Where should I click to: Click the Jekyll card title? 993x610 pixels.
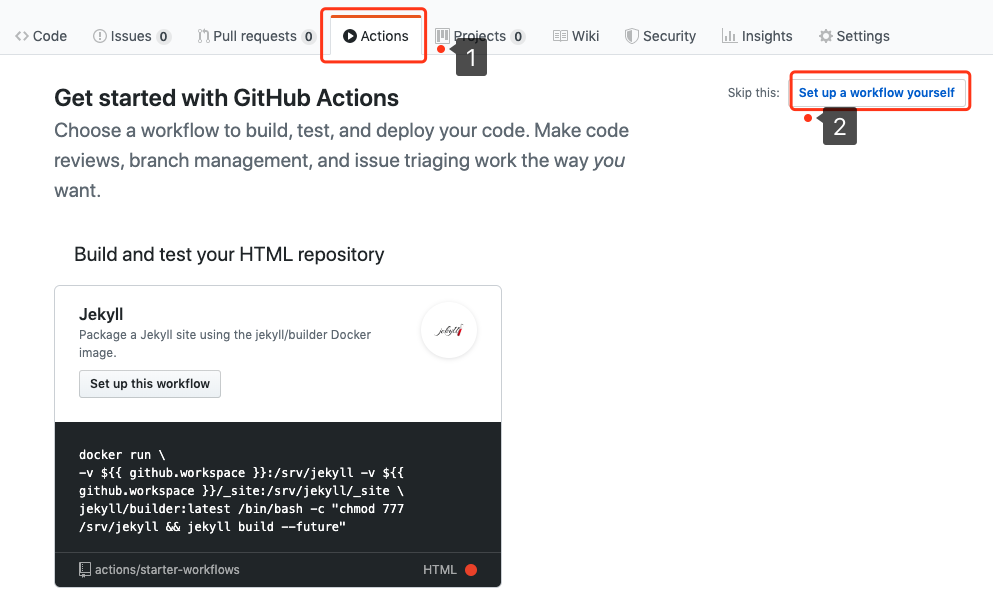(x=101, y=314)
